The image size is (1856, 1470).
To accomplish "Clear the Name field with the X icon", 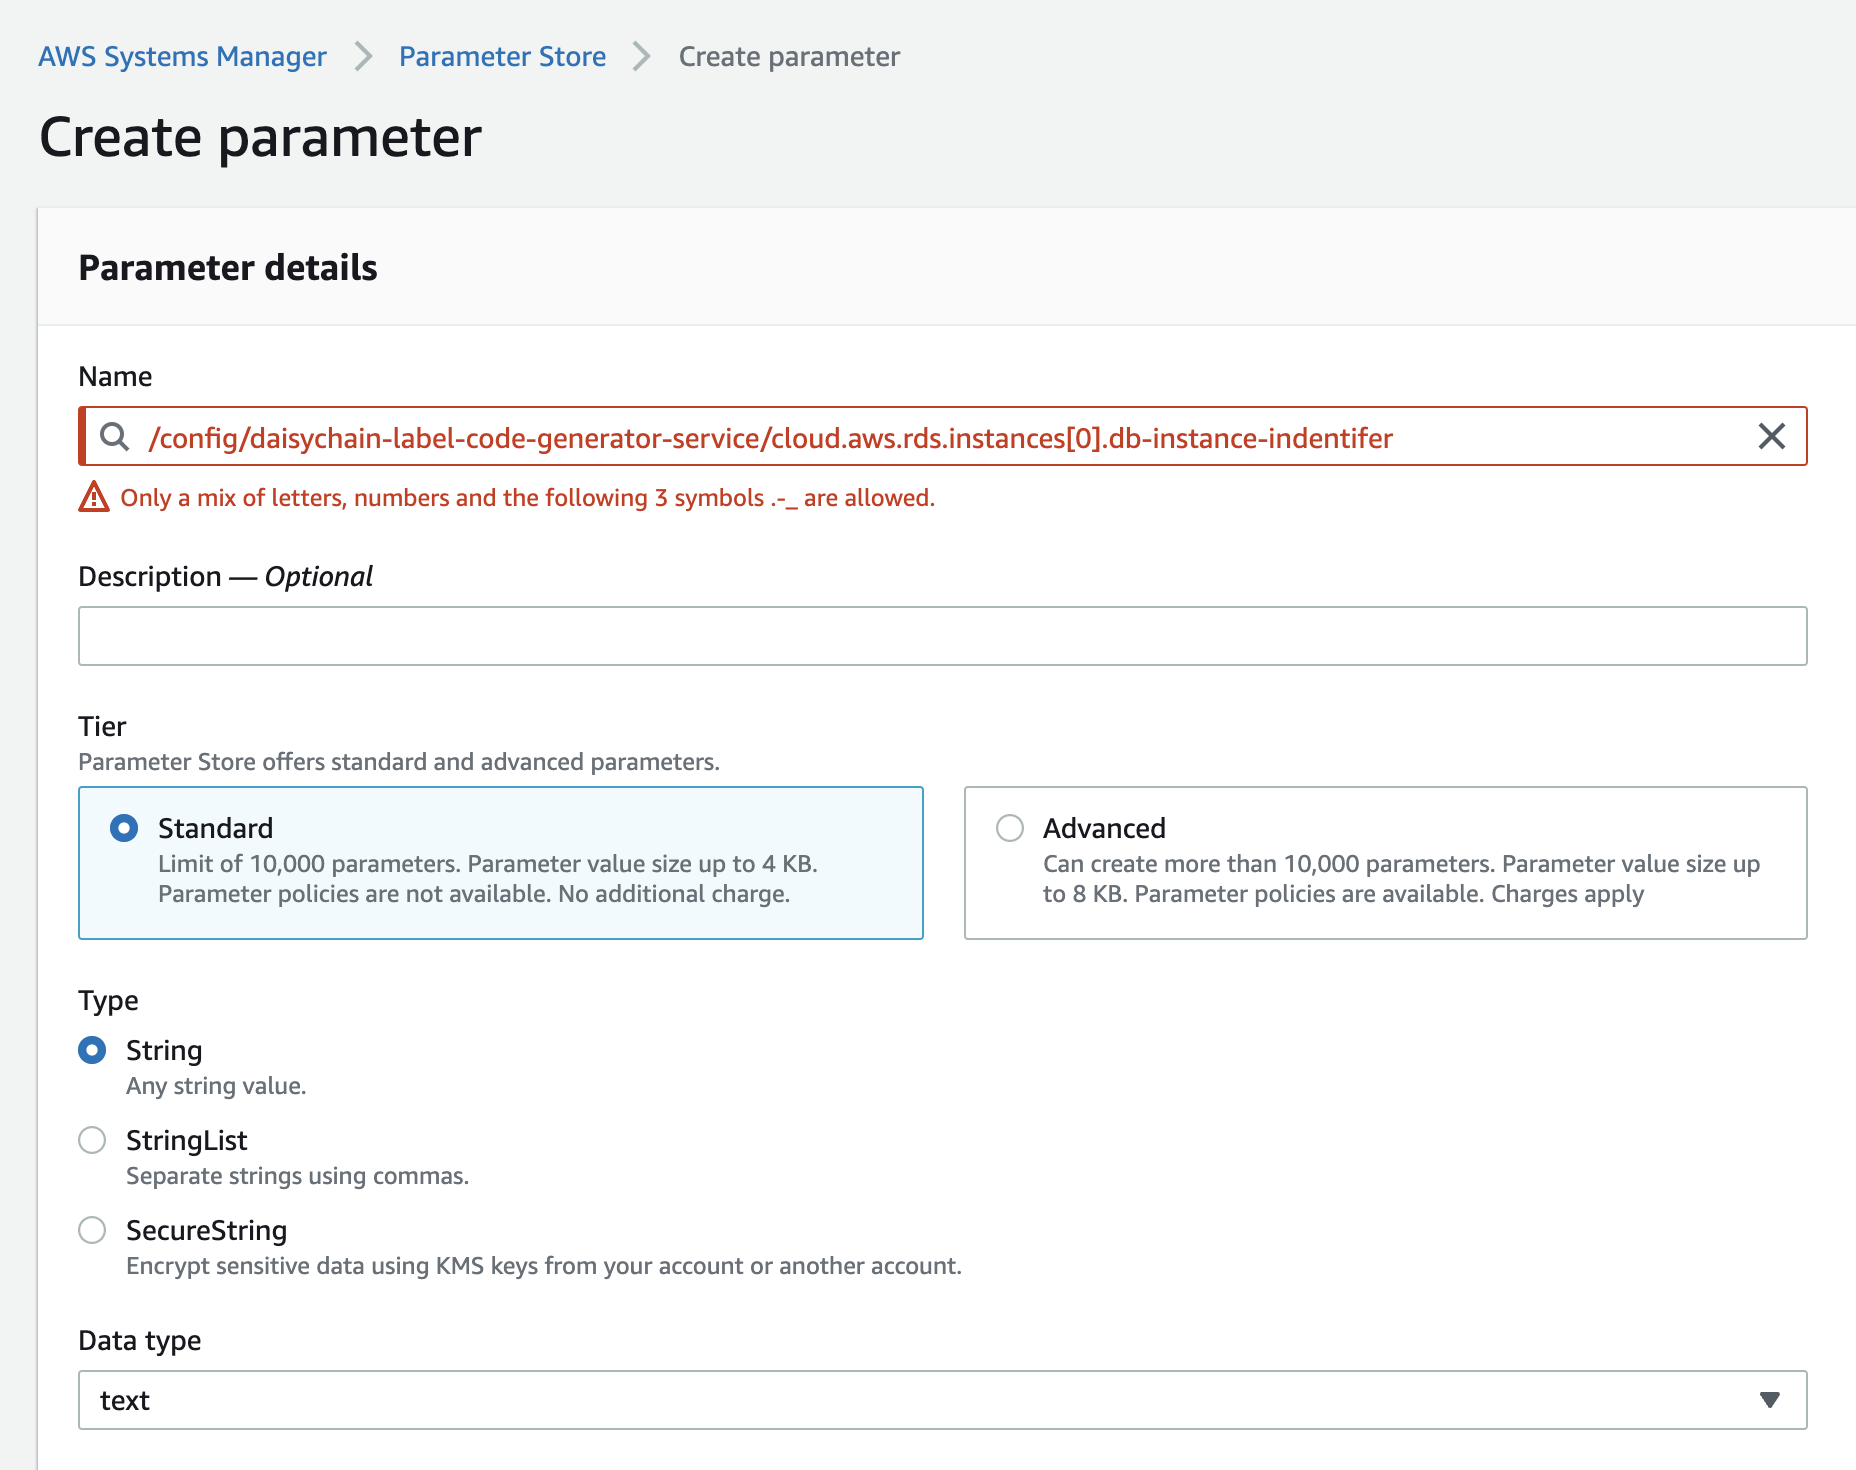I will coord(1771,437).
